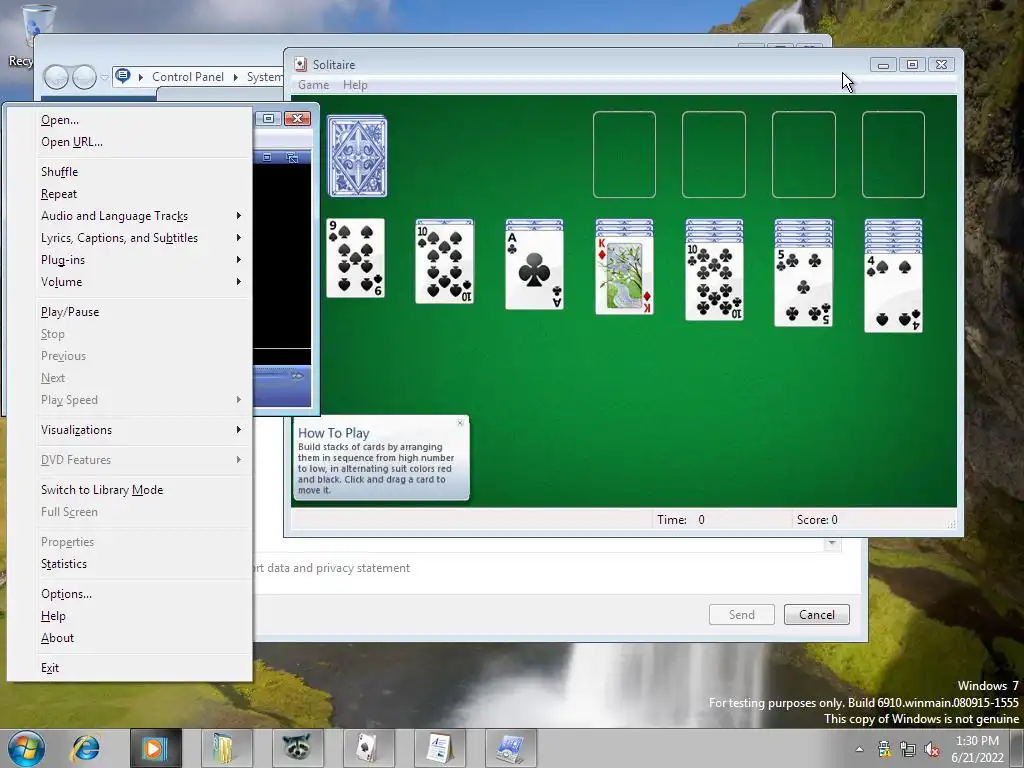Expand Lyrics, Captions, and Subtitles submenu
Image resolution: width=1024 pixels, height=768 pixels.
[129, 238]
